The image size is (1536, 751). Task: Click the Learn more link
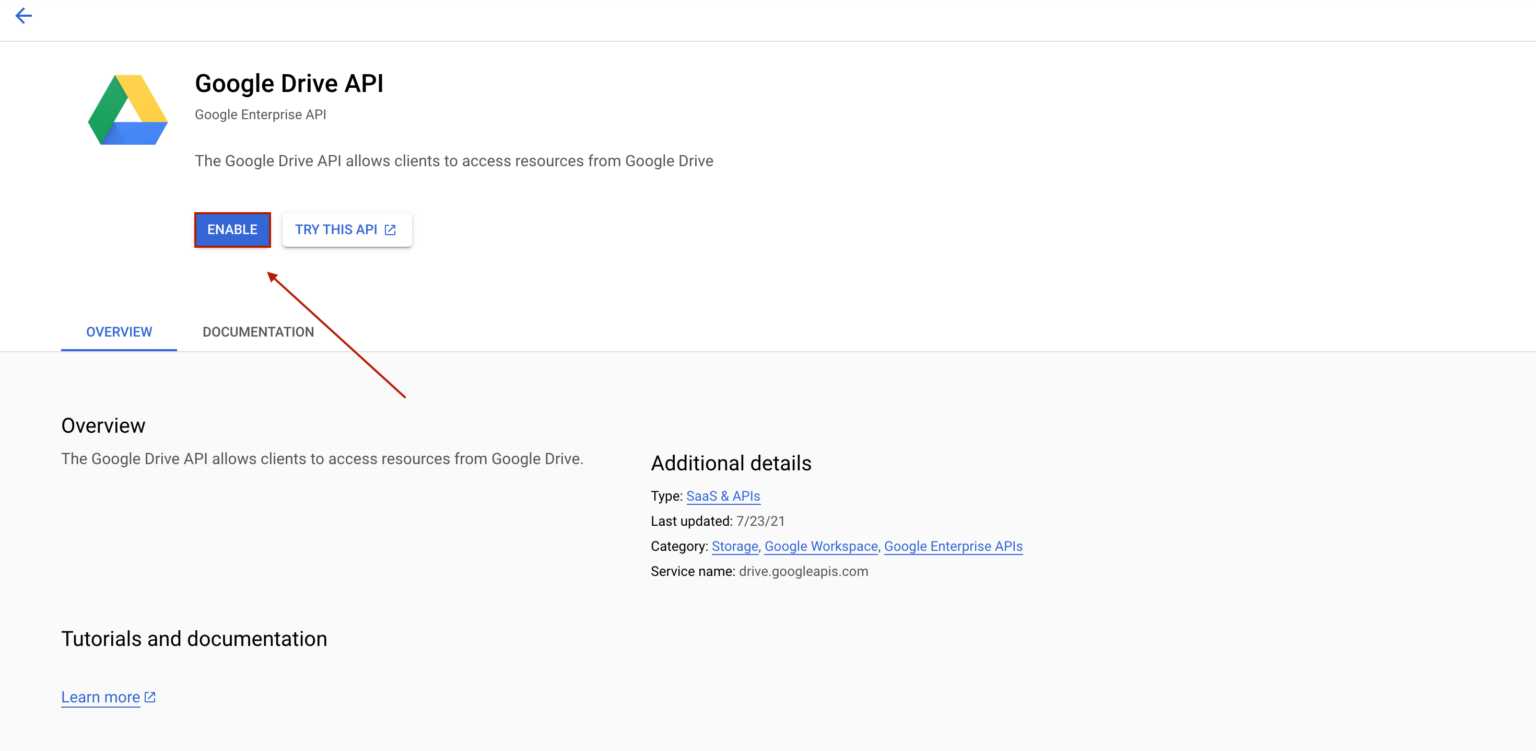pyautogui.click(x=100, y=697)
